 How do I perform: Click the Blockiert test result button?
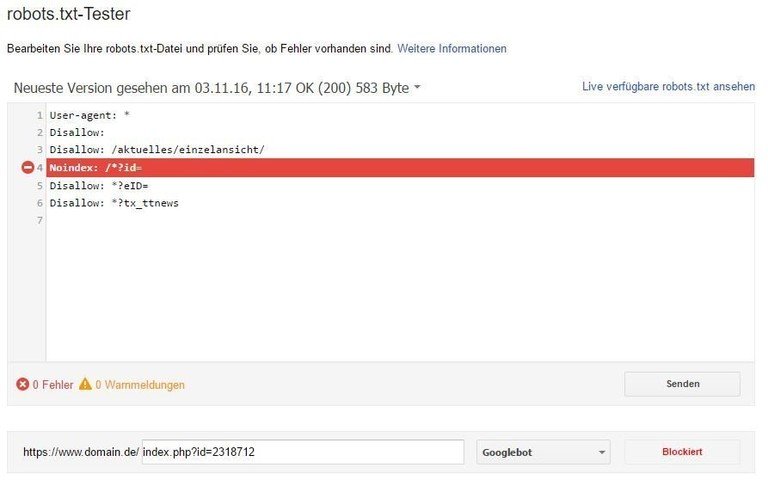[x=682, y=452]
